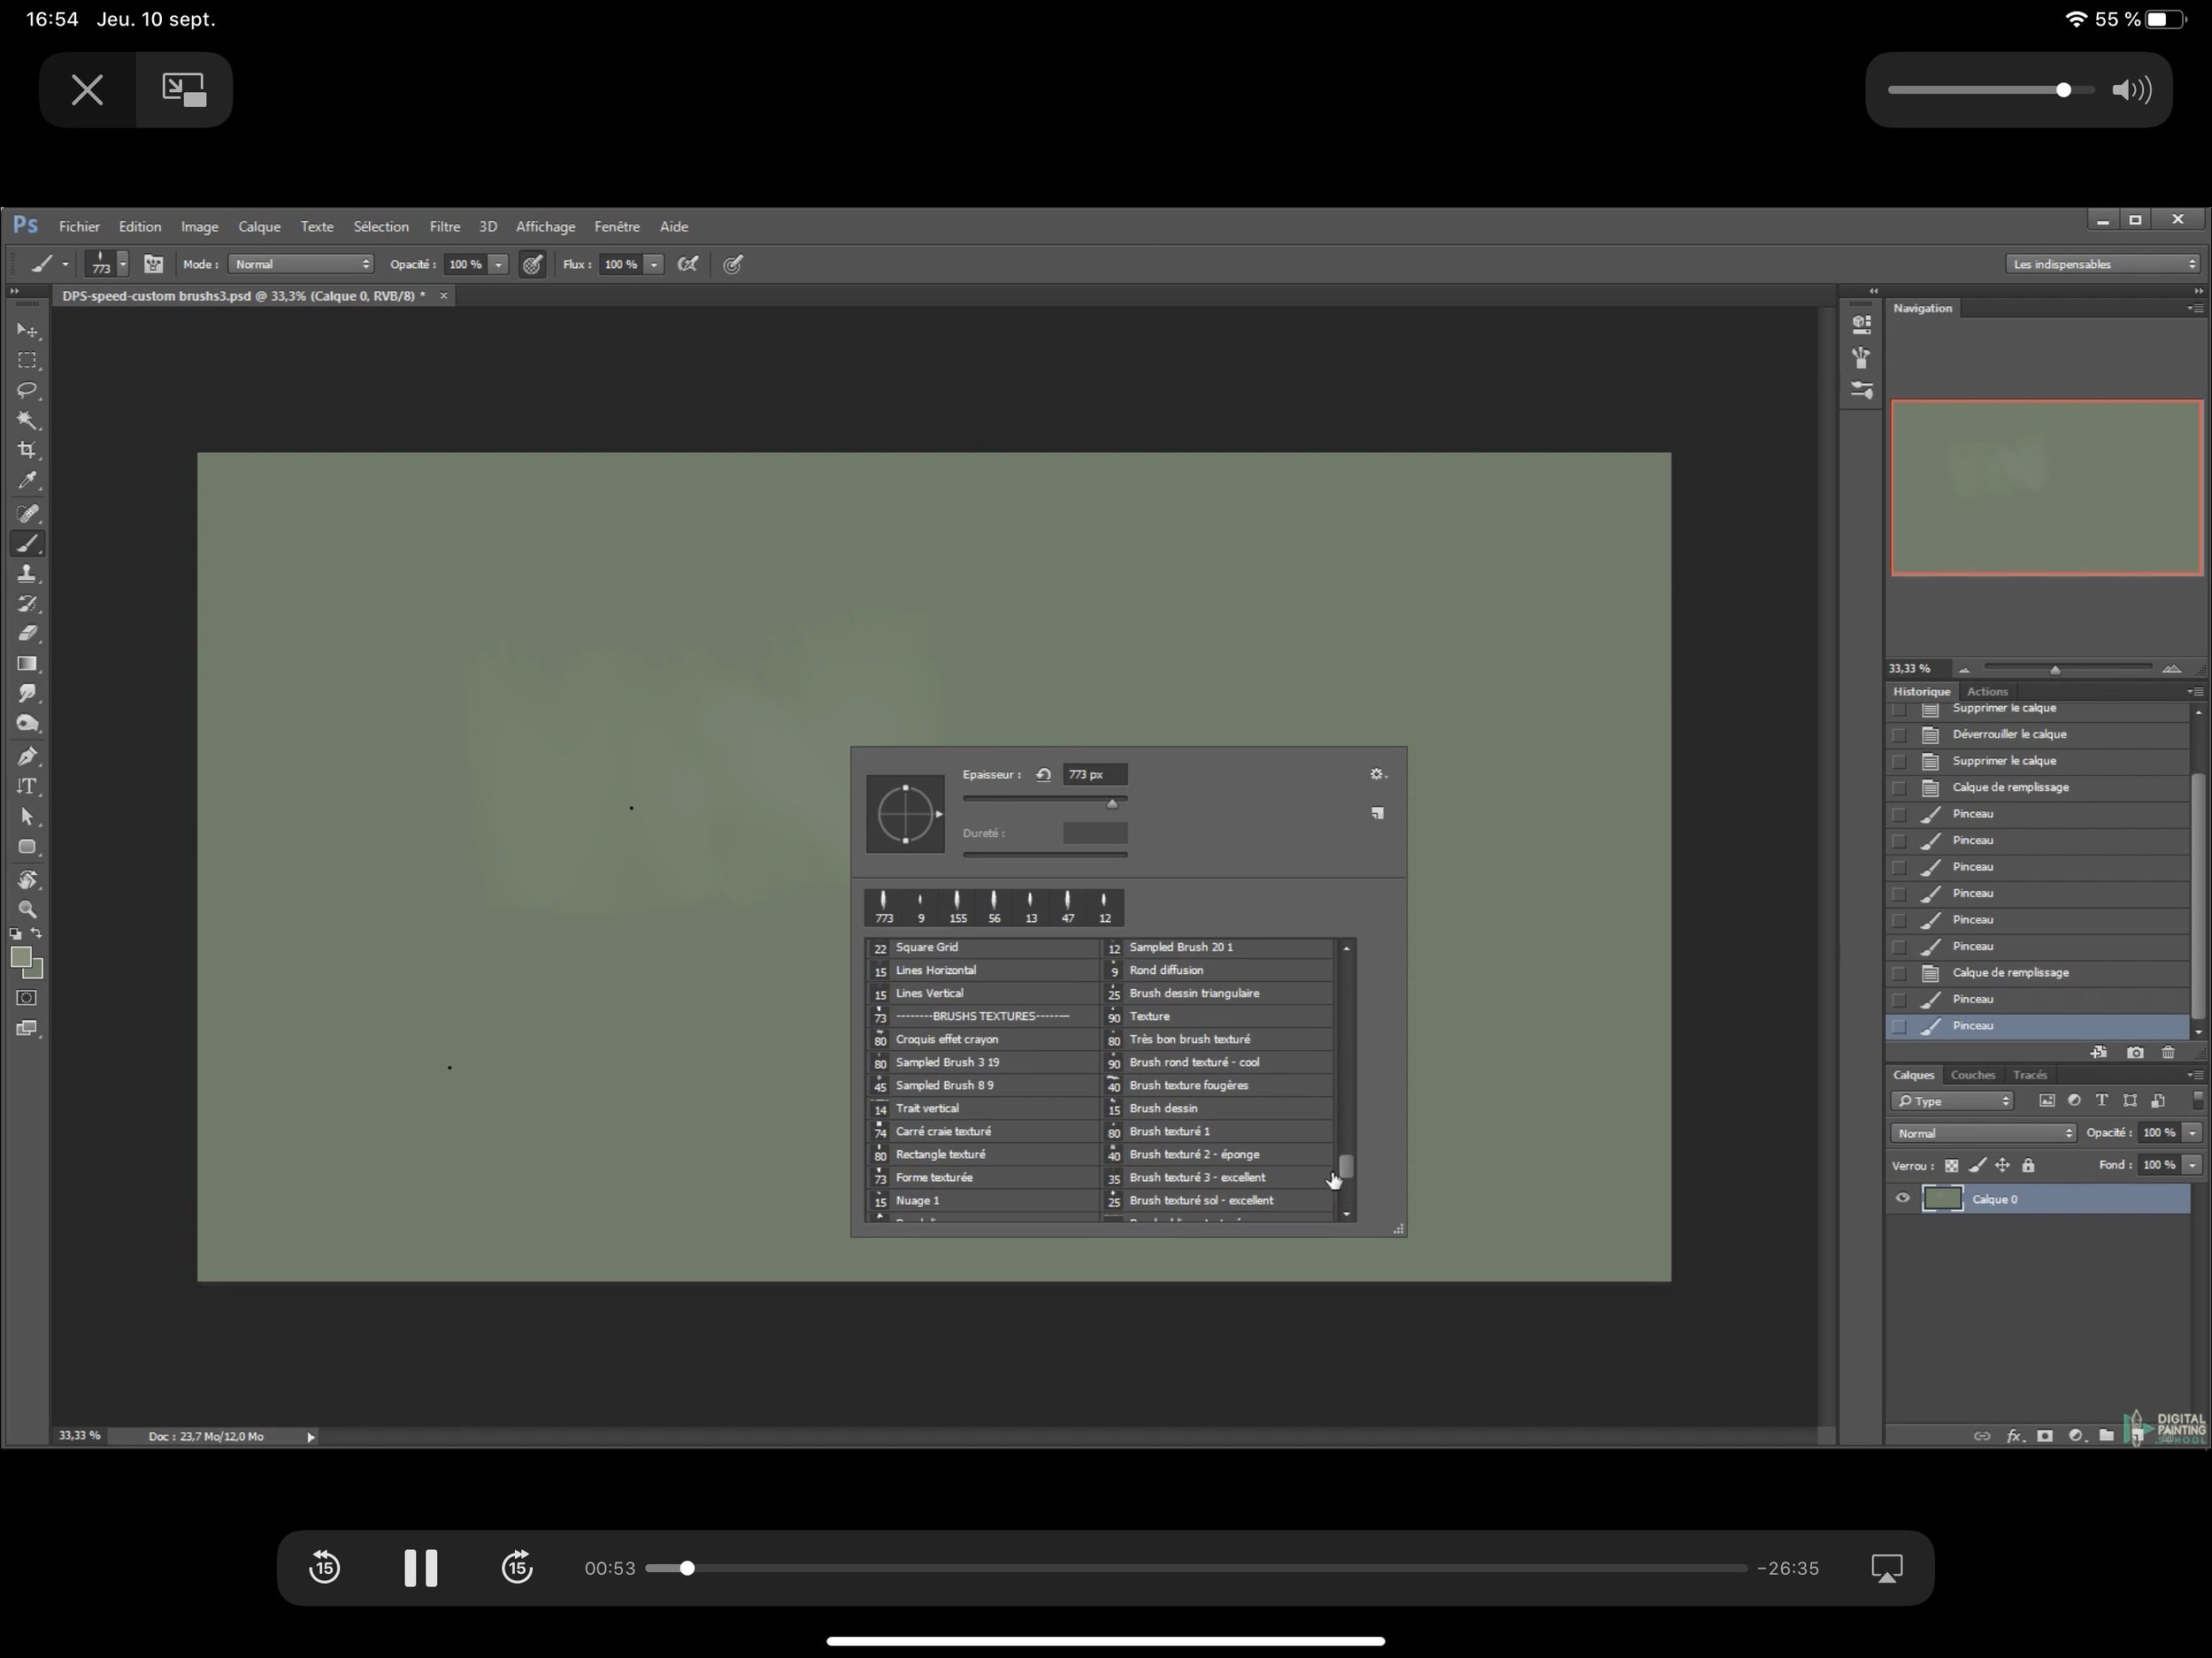Toggle visibility of Calque 0 layer
Screen dimensions: 2212x1658
(x=1902, y=1198)
